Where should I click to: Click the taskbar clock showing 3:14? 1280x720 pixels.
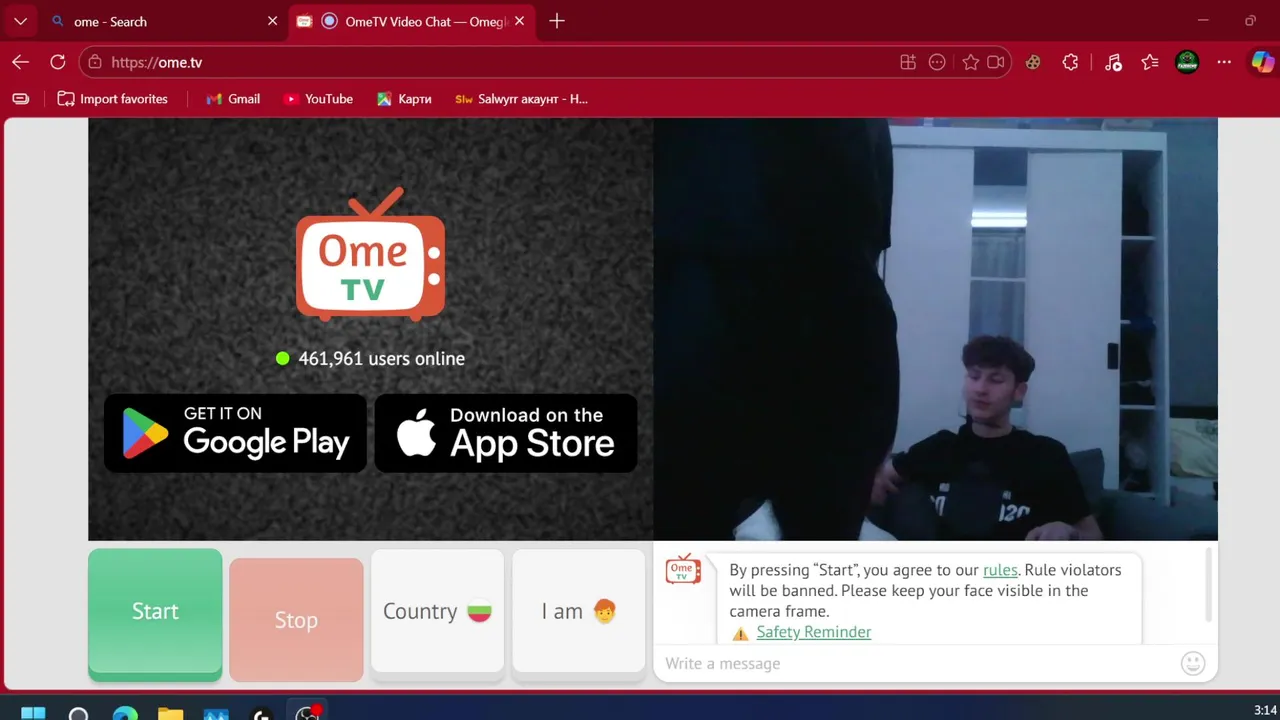pos(1264,711)
